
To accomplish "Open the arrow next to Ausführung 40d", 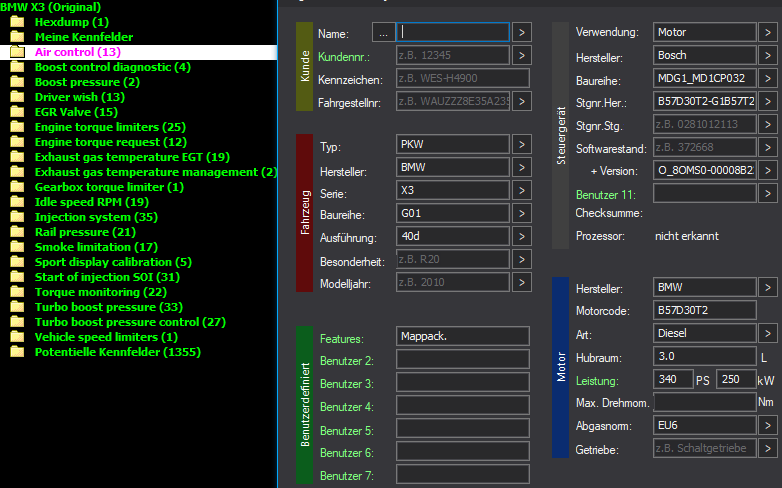I will click(x=522, y=236).
